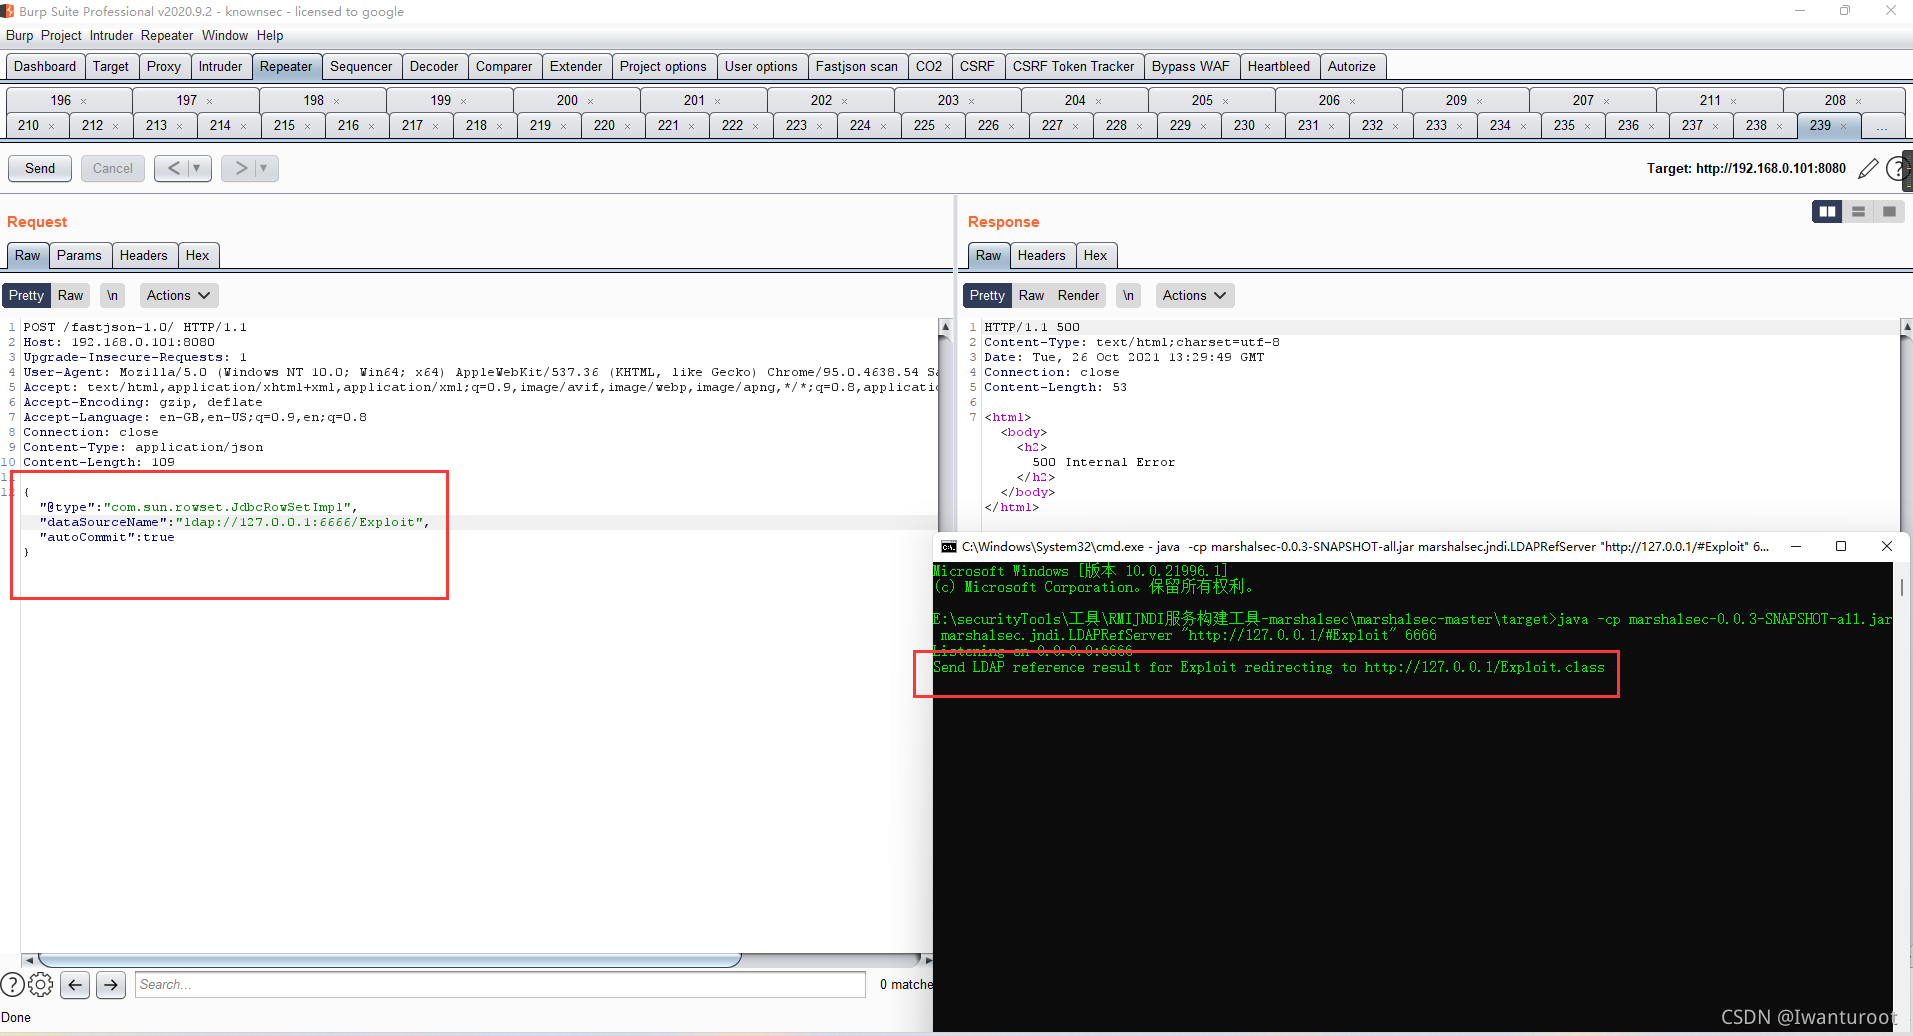Switch to the Sequencer tab
Viewport: 1913px width, 1036px height.
pyautogui.click(x=361, y=67)
